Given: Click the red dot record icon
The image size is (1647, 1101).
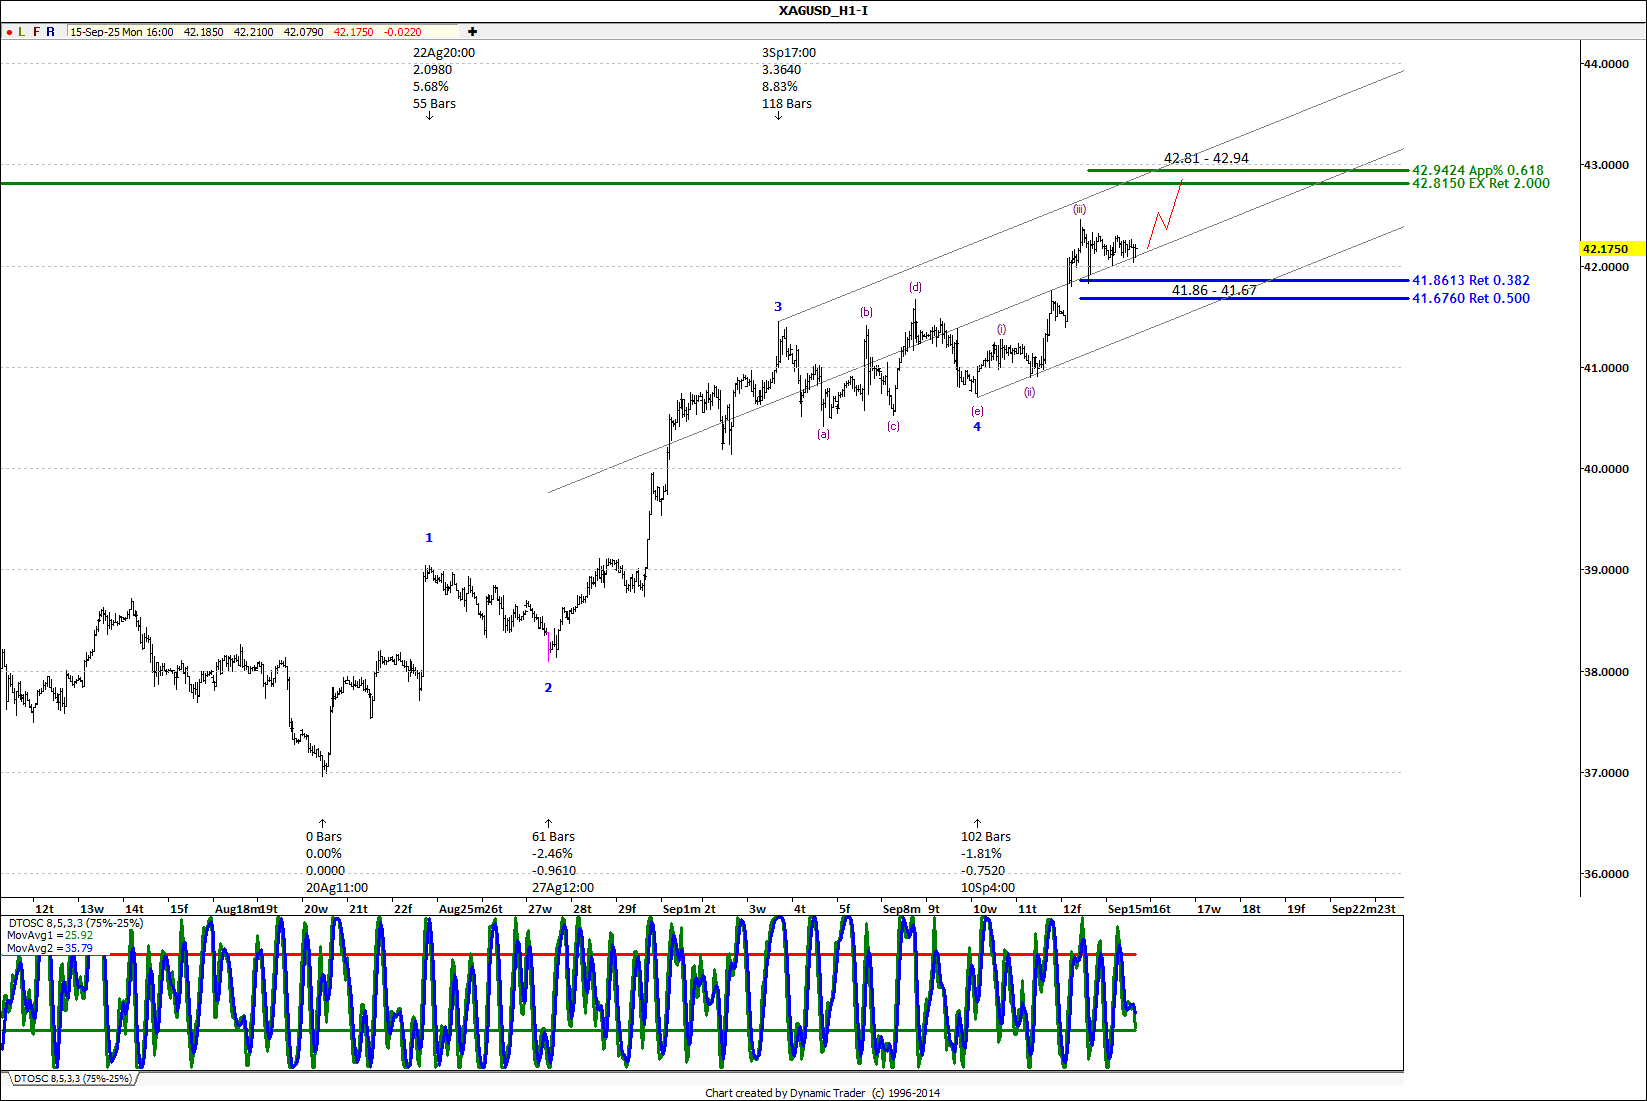Looking at the screenshot, I should (x=9, y=32).
